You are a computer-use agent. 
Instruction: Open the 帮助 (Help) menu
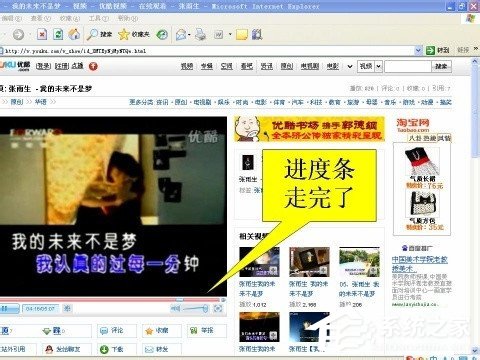[128, 18]
